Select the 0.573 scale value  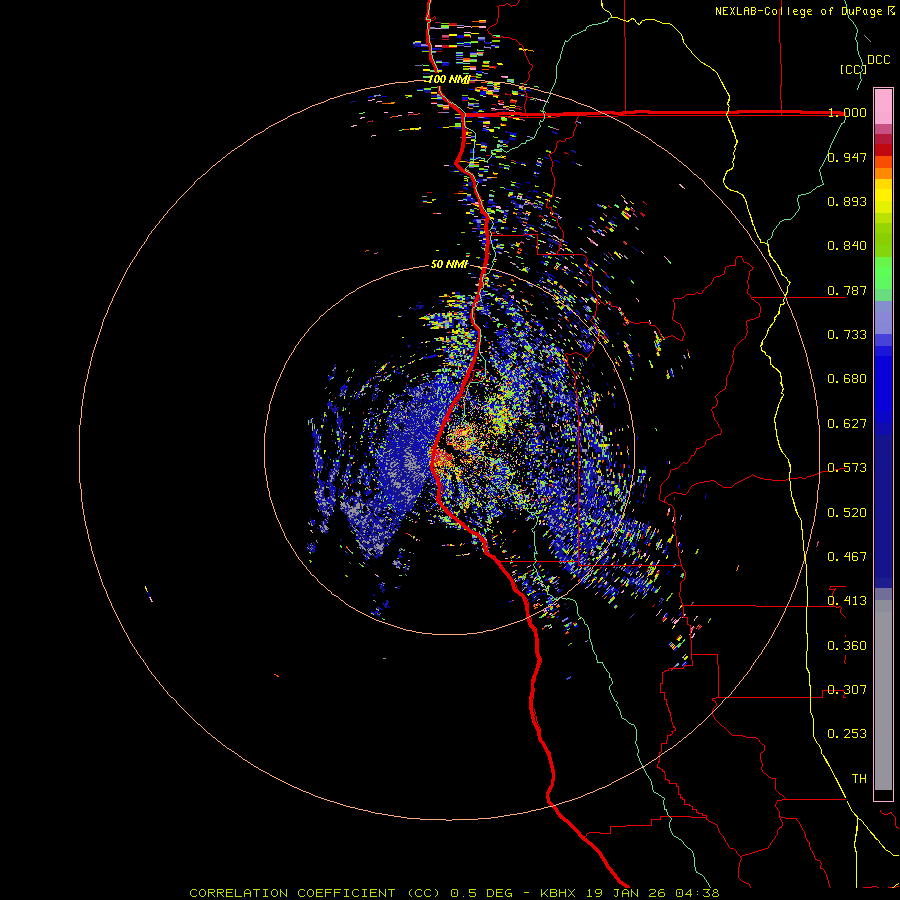(x=847, y=468)
